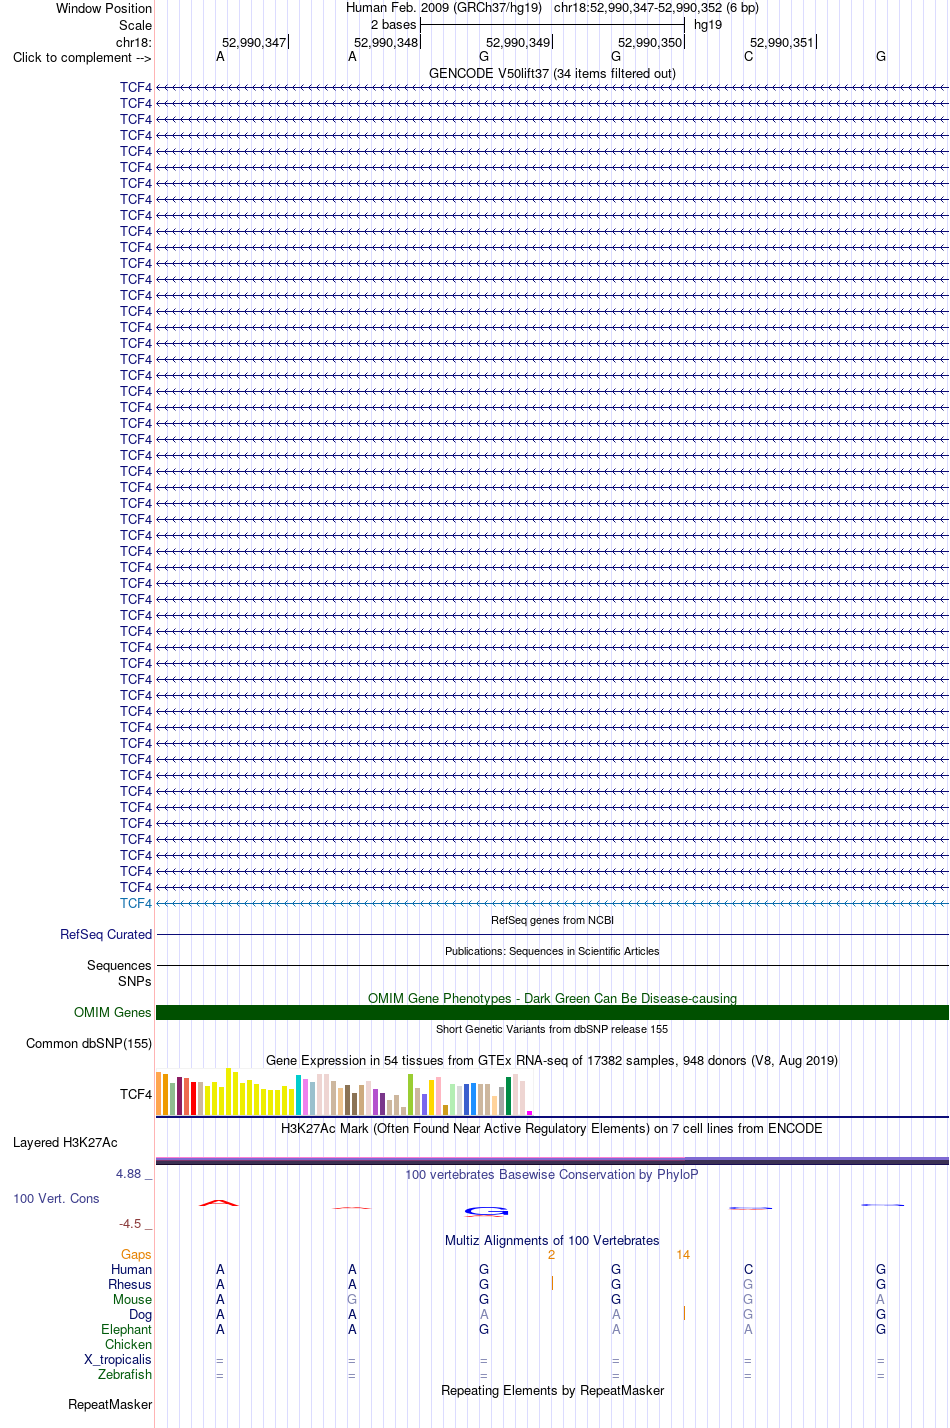Click the 'Click to complement -->' label

click(x=82, y=57)
